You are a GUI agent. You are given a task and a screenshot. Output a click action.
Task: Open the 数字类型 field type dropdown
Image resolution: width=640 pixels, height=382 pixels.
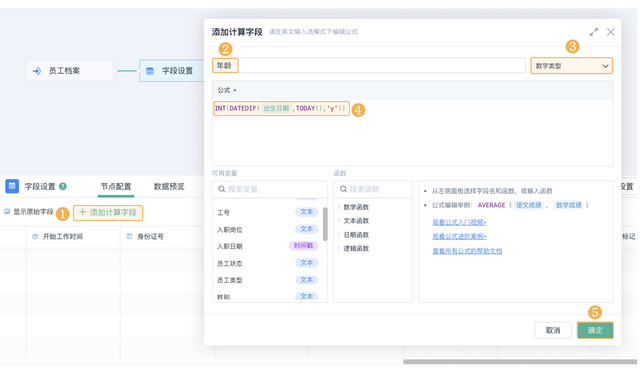[x=571, y=66]
